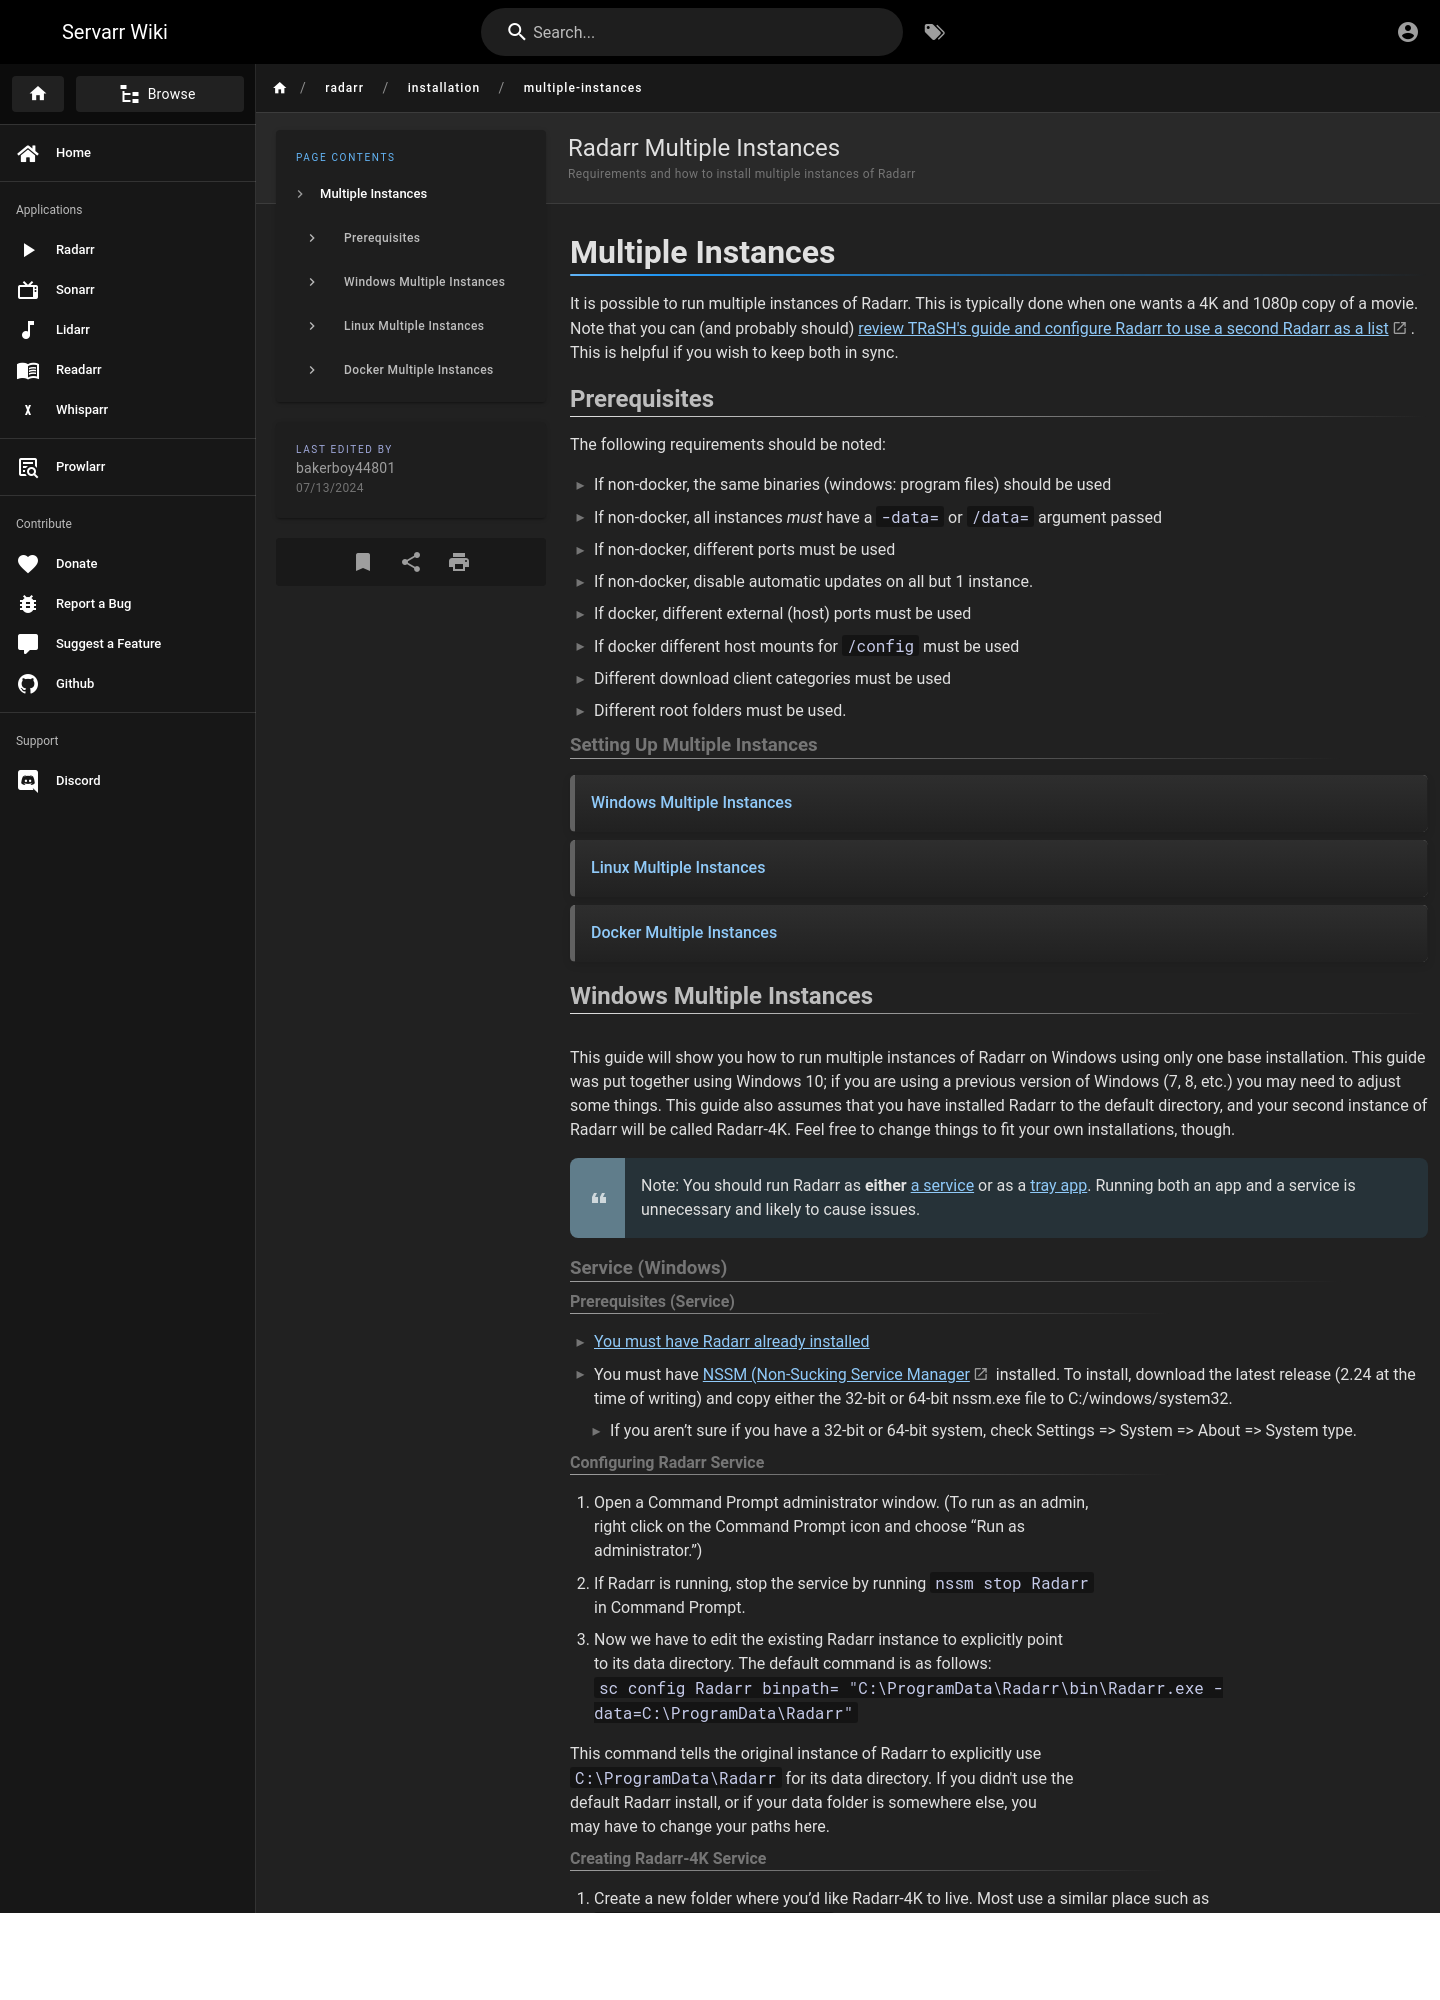Click the Radarr play icon
The width and height of the screenshot is (1440, 2000).
tap(28, 250)
